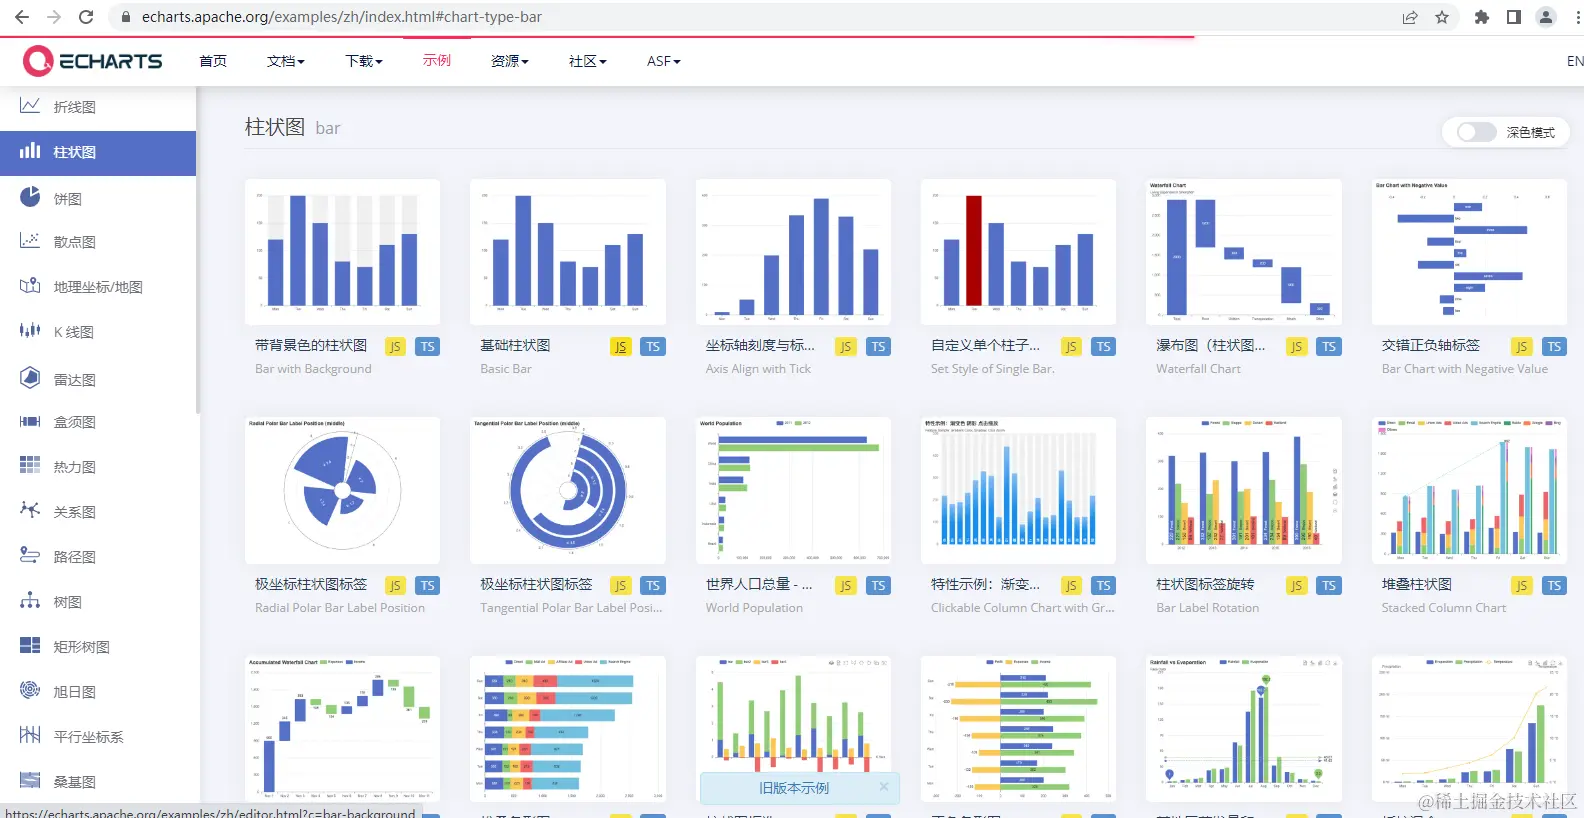
Task: Select the treemap 矩形树图 icon
Action: pos(30,645)
